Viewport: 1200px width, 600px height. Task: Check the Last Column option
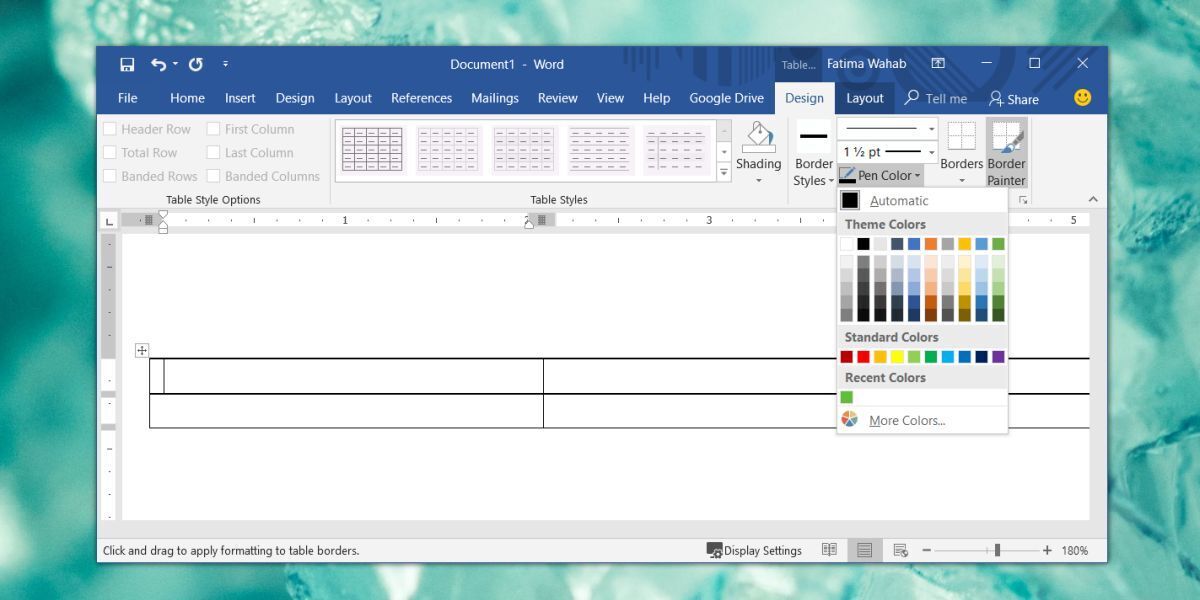[213, 153]
